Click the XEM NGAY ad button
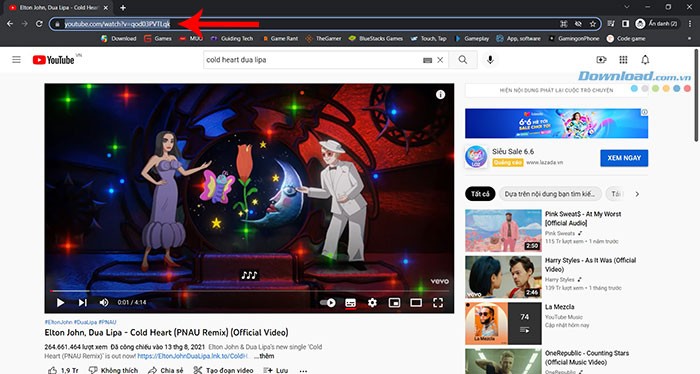Viewport: 700px width, 374px height. 624,158
